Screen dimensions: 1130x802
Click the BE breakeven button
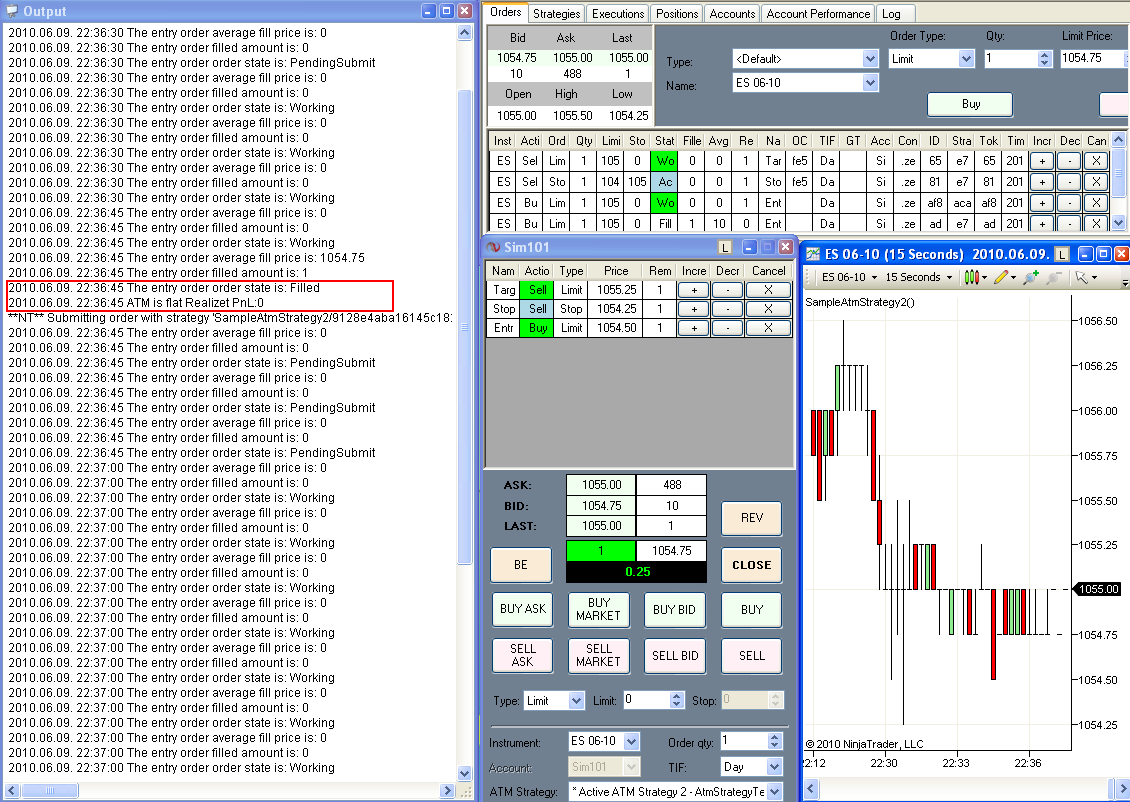point(521,565)
